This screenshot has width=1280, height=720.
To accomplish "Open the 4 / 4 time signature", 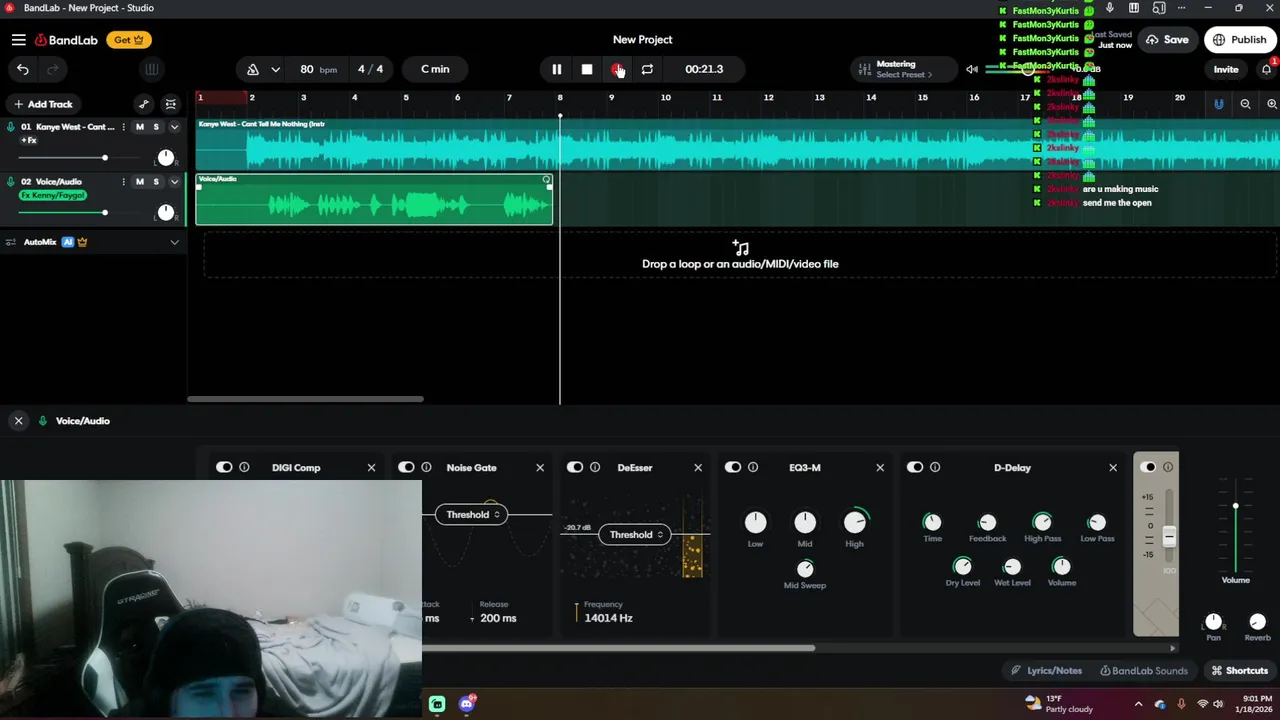I will [x=371, y=69].
